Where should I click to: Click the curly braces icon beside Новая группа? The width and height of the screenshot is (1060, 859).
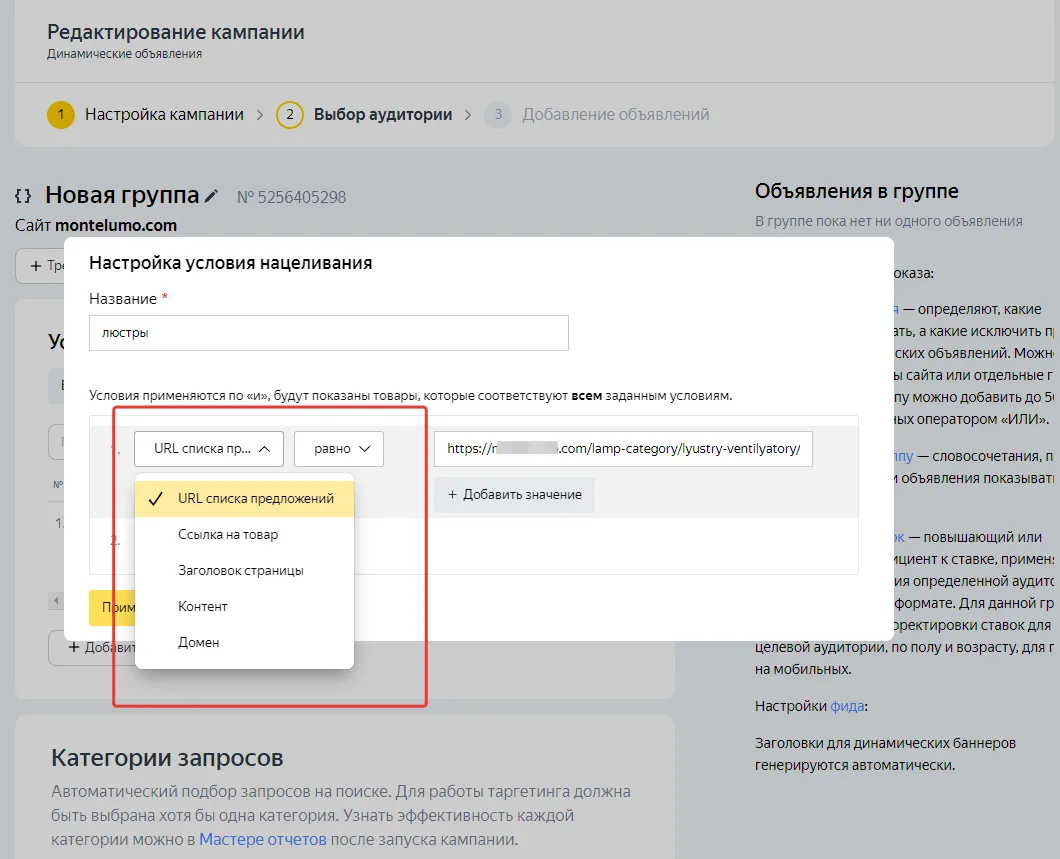(x=23, y=196)
